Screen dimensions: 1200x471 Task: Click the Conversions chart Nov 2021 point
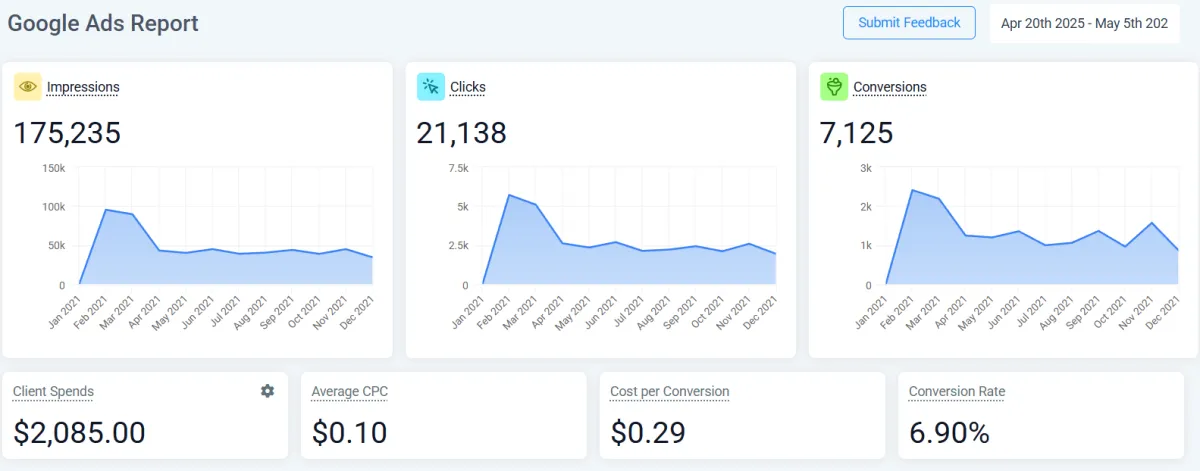(x=1152, y=223)
